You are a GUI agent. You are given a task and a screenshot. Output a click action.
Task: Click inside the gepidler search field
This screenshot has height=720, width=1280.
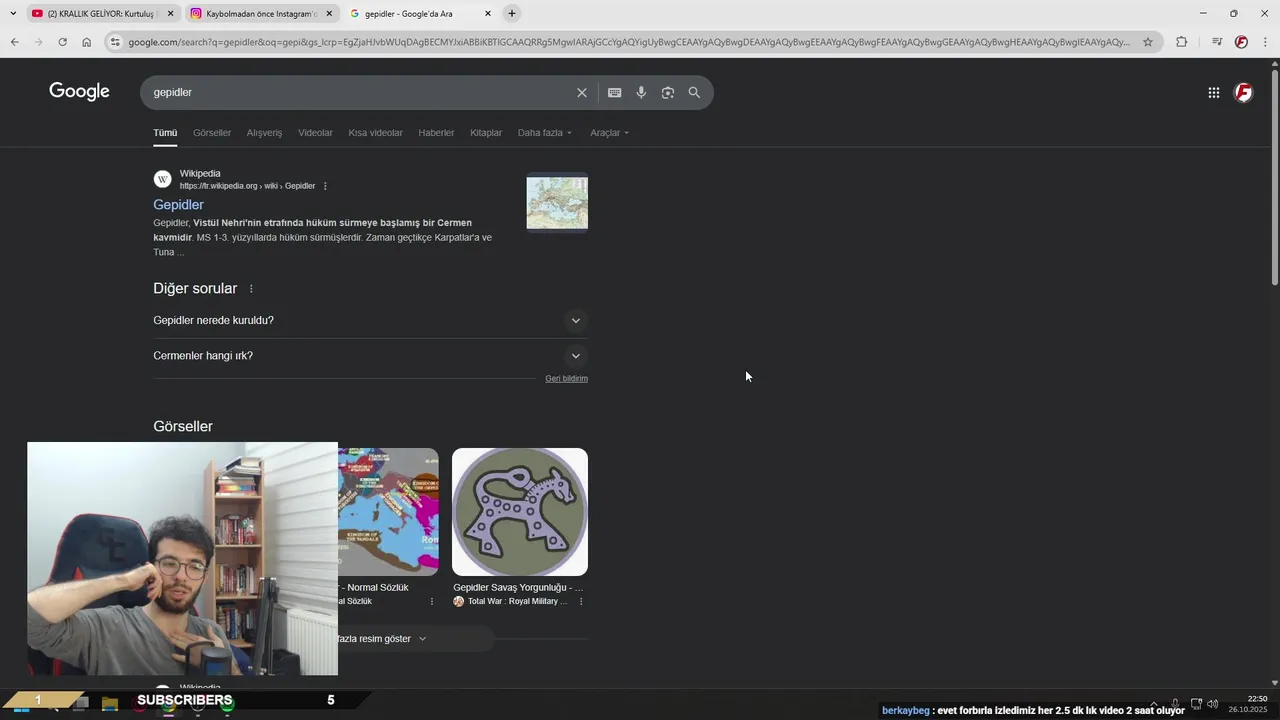tap(360, 93)
